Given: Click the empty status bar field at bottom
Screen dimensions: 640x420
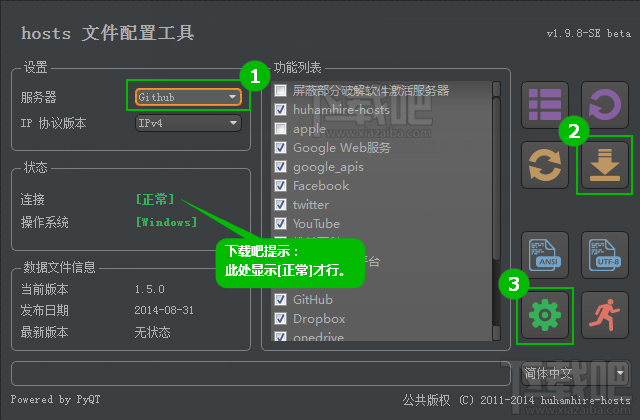Looking at the screenshot, I should coord(261,373).
